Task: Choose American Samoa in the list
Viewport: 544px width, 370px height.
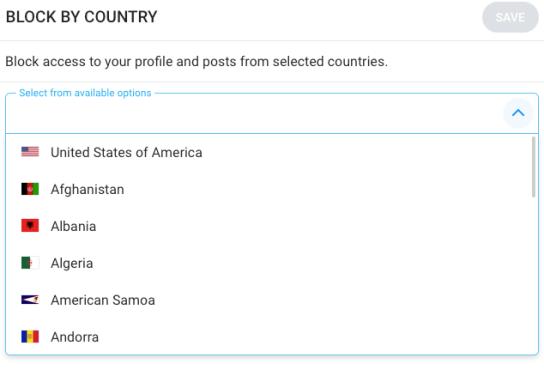Action: pyautogui.click(x=269, y=300)
